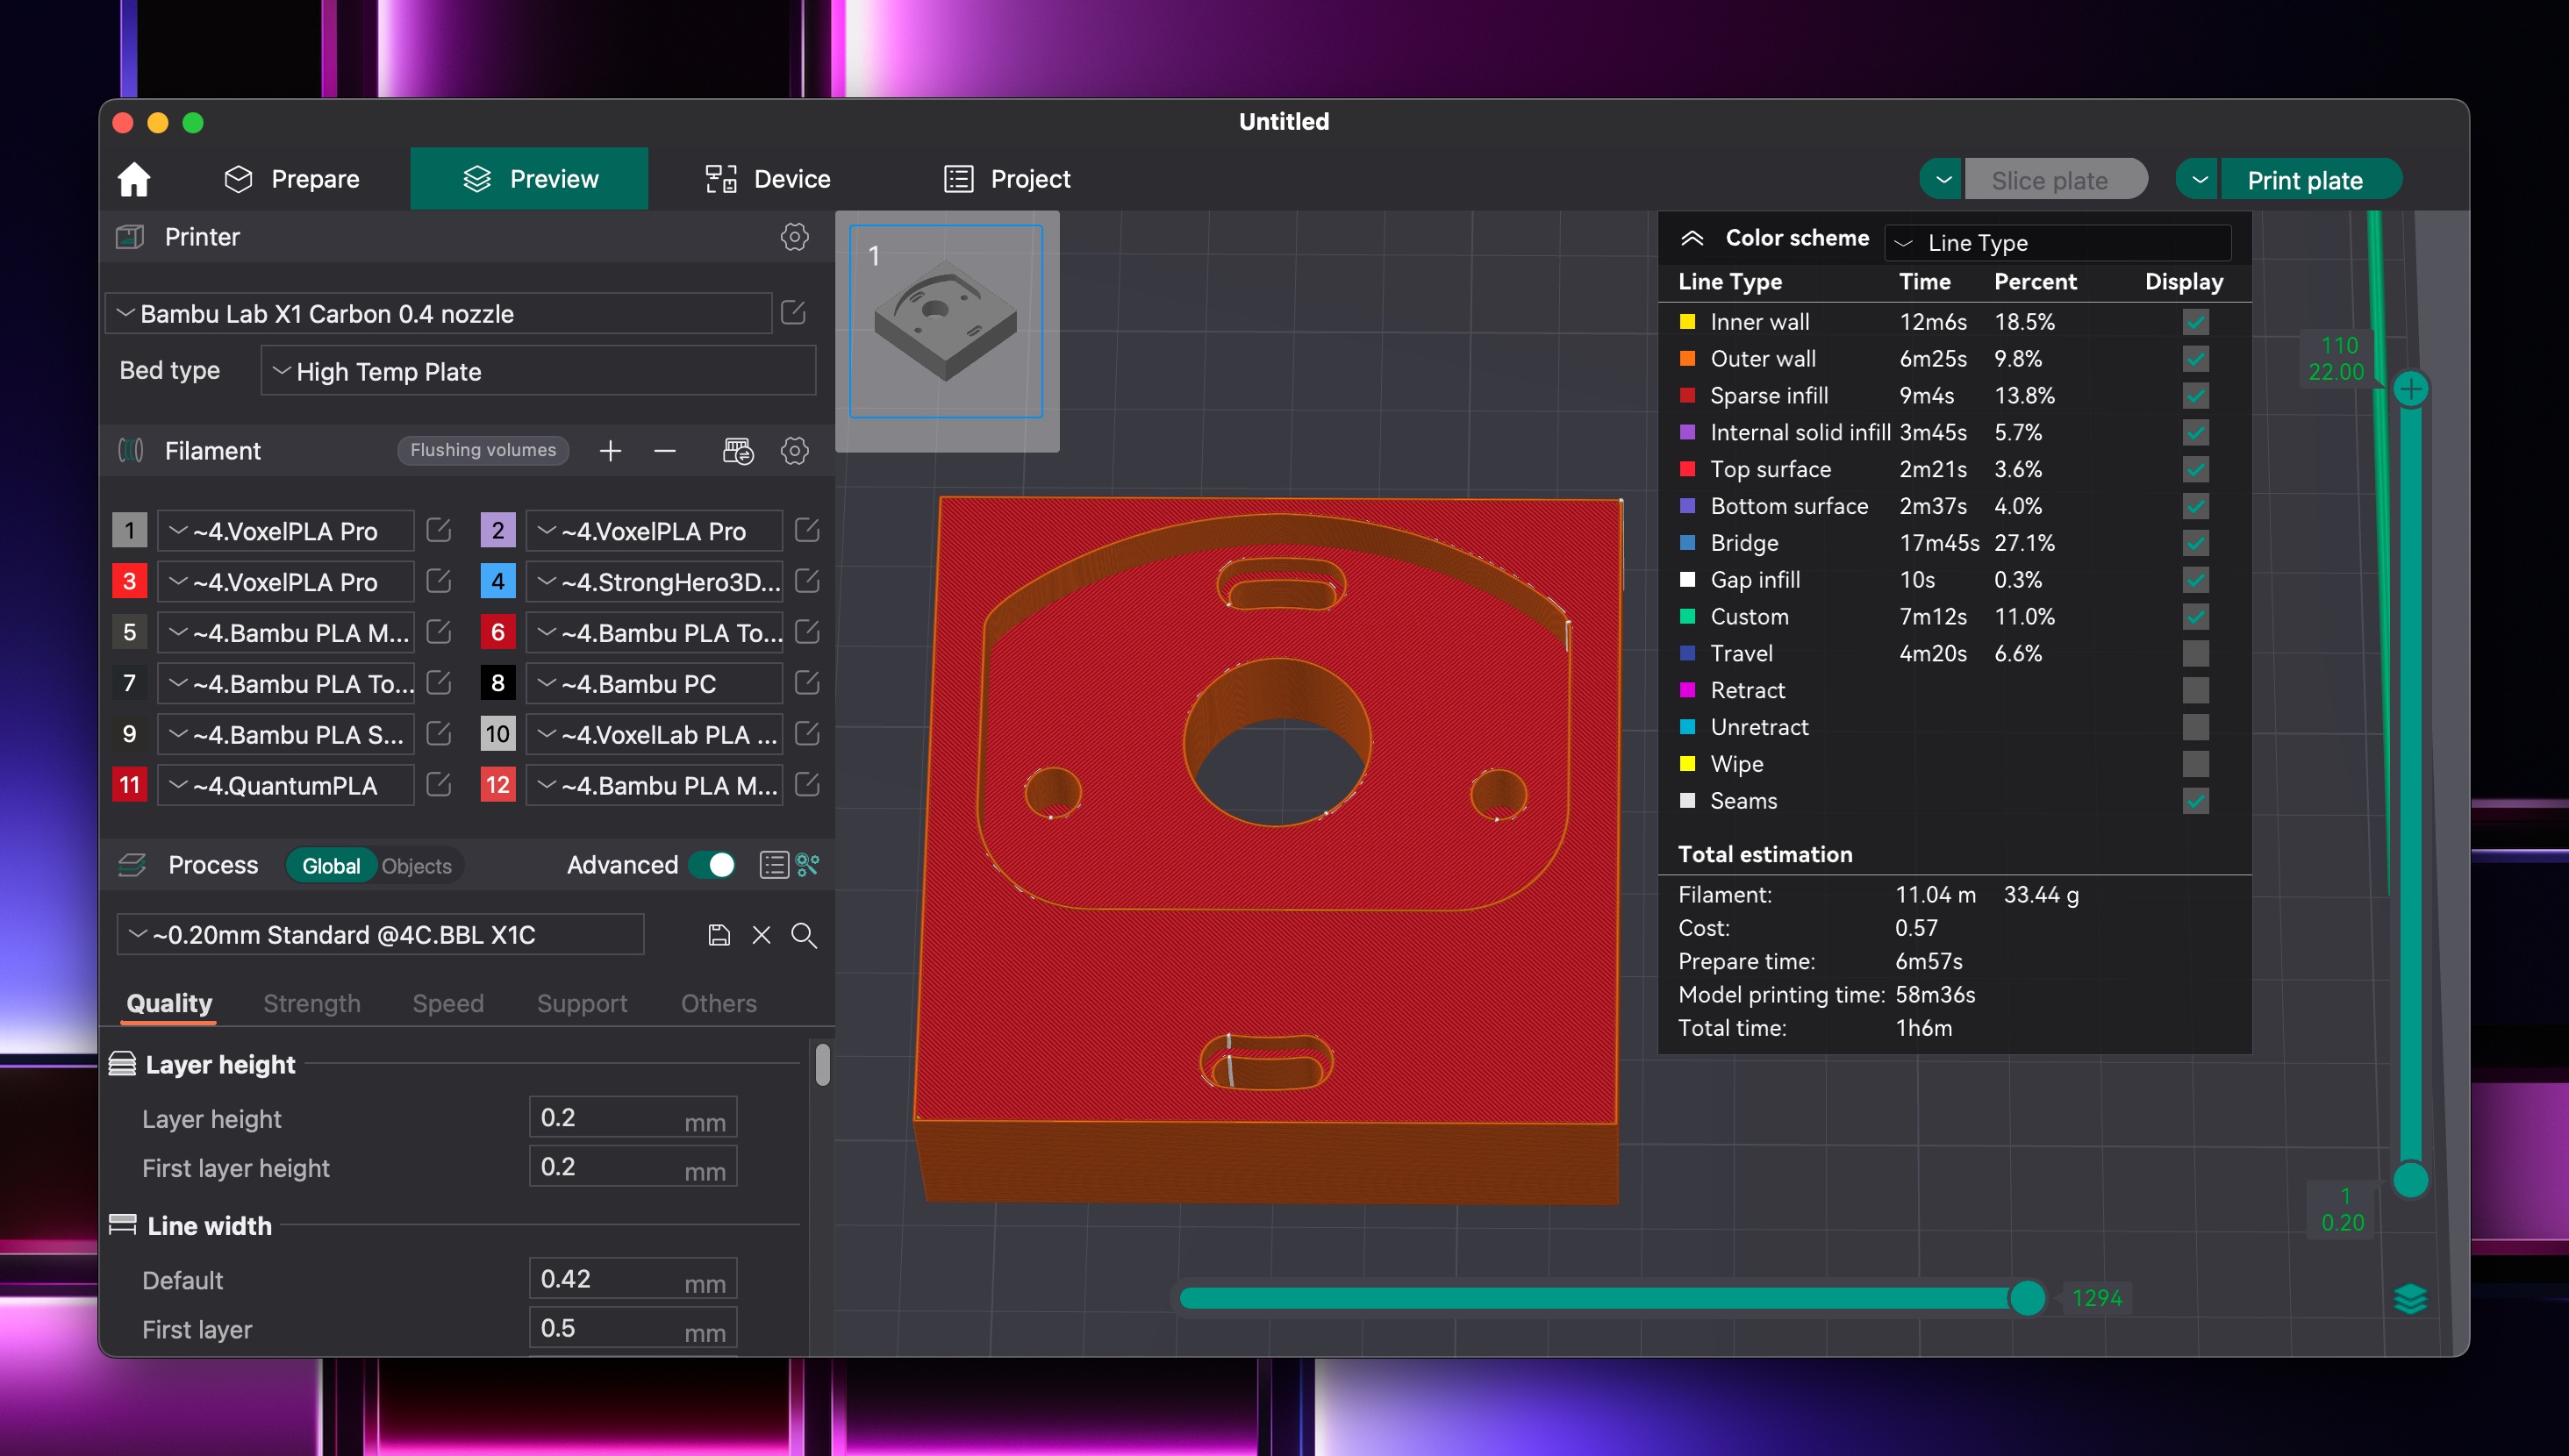Hide Bridge lines via display checkbox
The height and width of the screenshot is (1456, 2569).
coord(2195,543)
